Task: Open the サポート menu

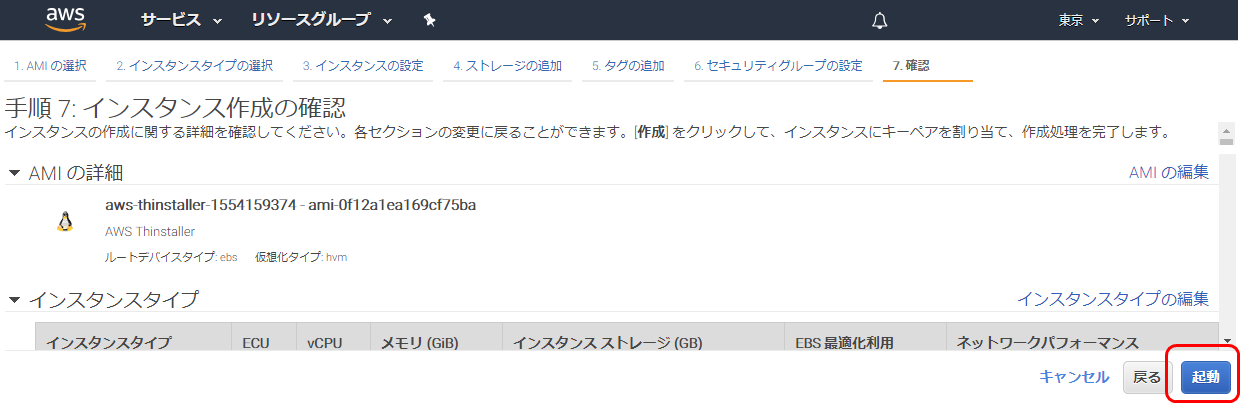Action: point(1156,20)
